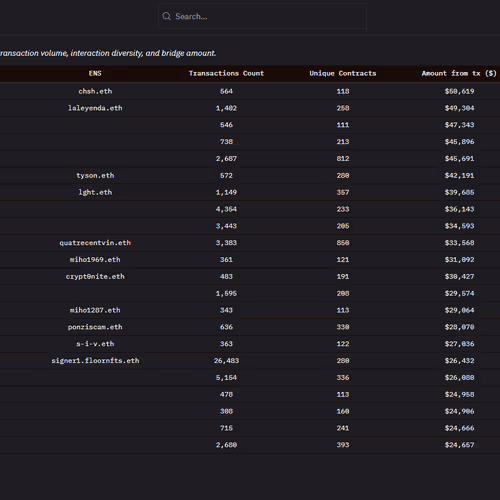Click the $45,896 amount value
This screenshot has width=500, height=500.
tap(459, 142)
